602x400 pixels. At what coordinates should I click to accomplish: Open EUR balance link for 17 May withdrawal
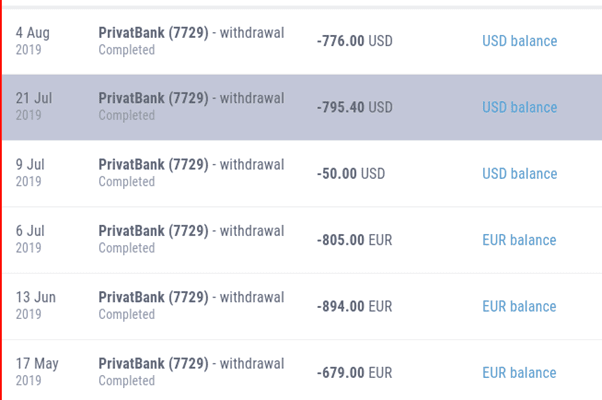pos(519,373)
